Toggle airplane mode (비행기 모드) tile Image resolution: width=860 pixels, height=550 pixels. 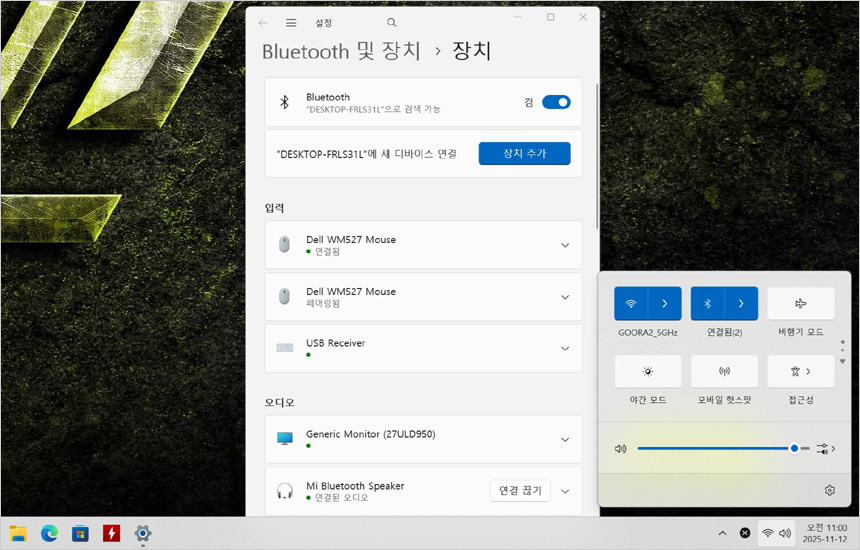[800, 303]
